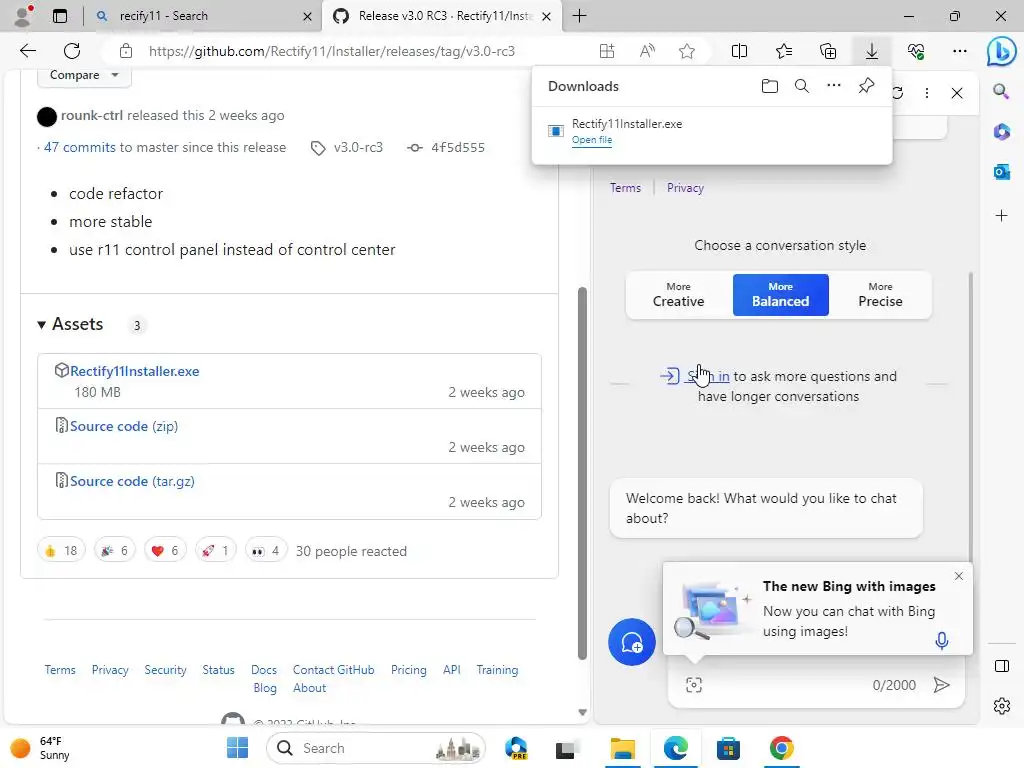Viewport: 1024px width, 768px height.
Task: Search downloads in the Downloads popup
Action: click(801, 86)
